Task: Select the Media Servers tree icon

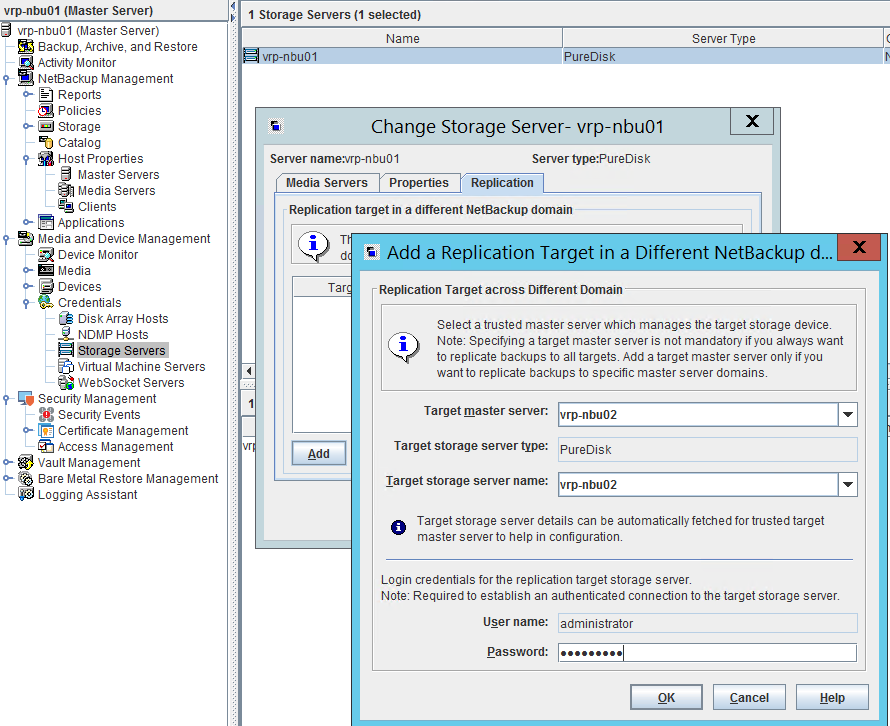Action: (66, 190)
